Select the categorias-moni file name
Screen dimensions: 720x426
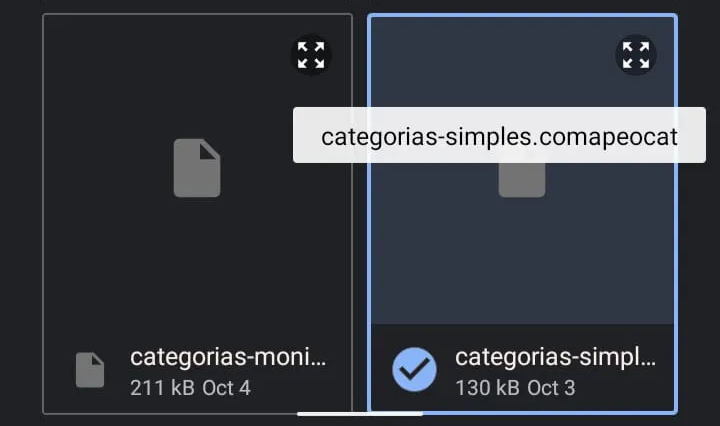(228, 357)
